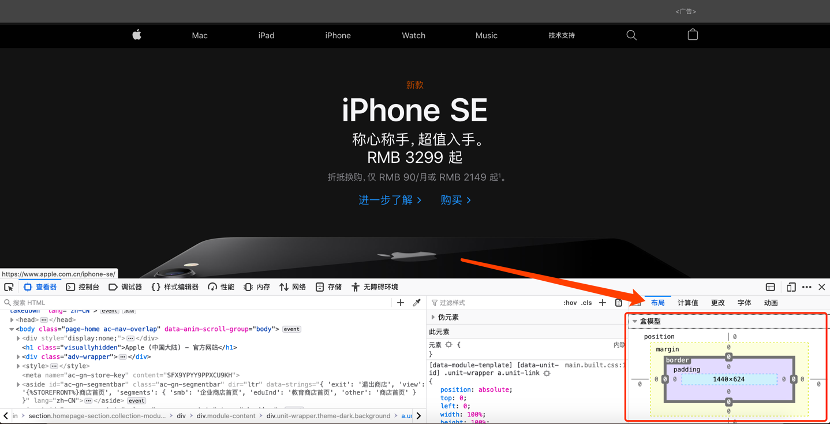Open responsive design mode icon
This screenshot has height=424, width=830.
pos(791,287)
